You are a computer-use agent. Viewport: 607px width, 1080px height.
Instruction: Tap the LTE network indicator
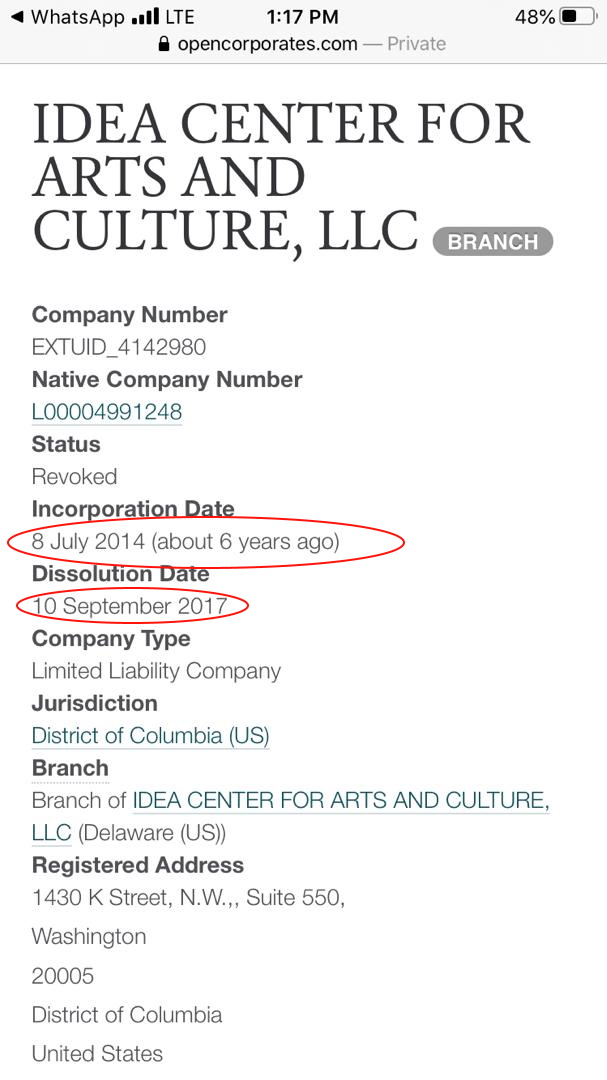click(180, 17)
